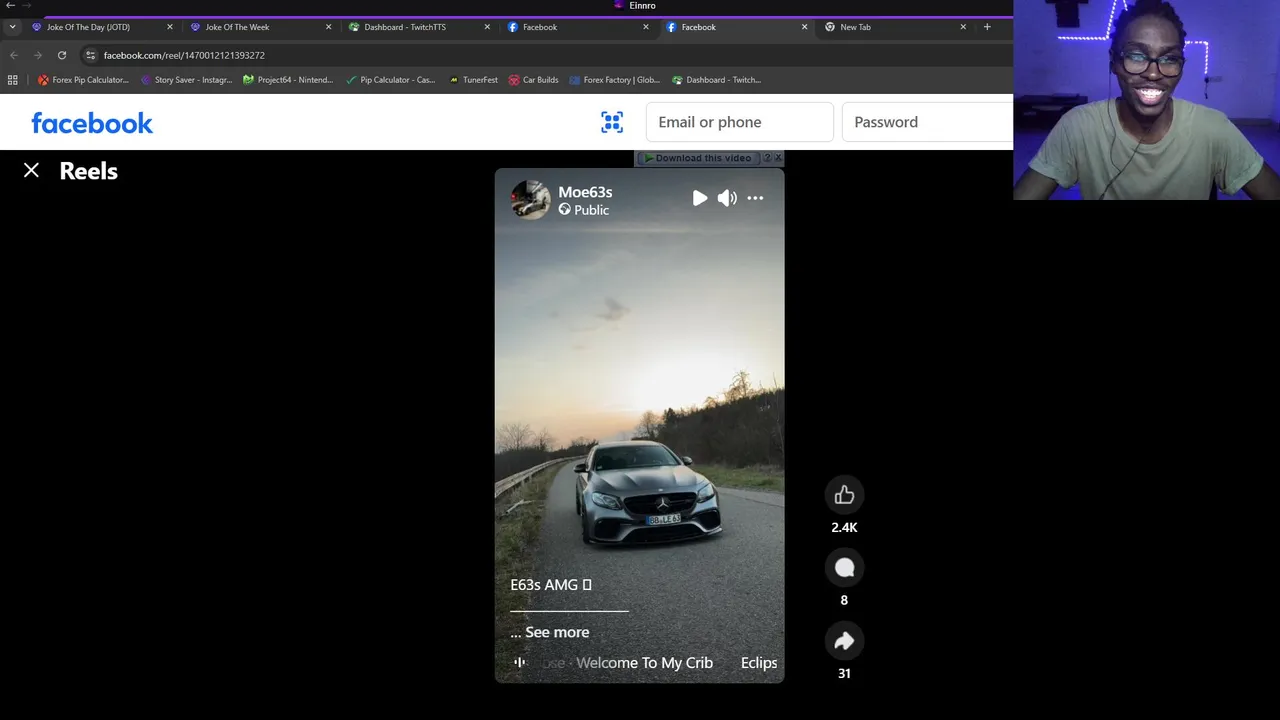Click the facebook.com reel URL
1280x720 pixels.
(x=184, y=55)
